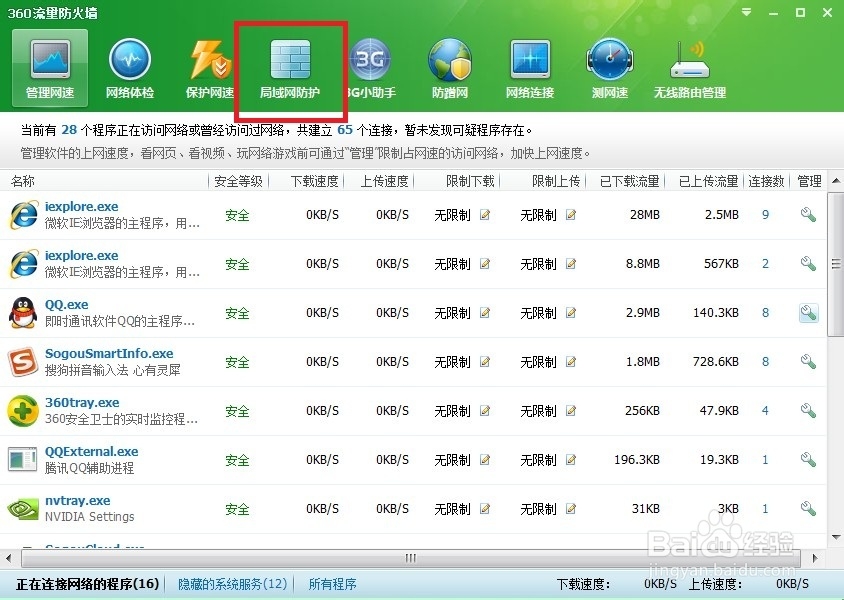
Task: Open the 防蹭网 globe shield icon
Action: pyautogui.click(x=449, y=69)
